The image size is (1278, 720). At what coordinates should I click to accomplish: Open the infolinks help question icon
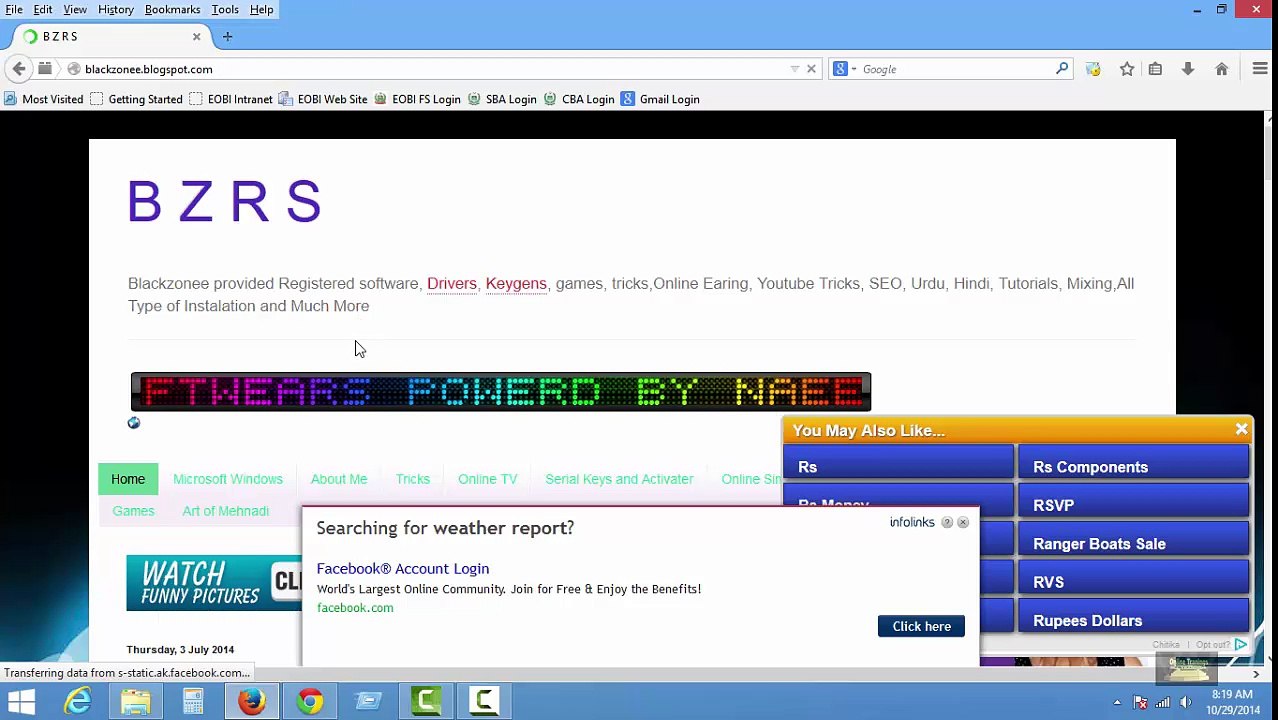click(x=947, y=522)
